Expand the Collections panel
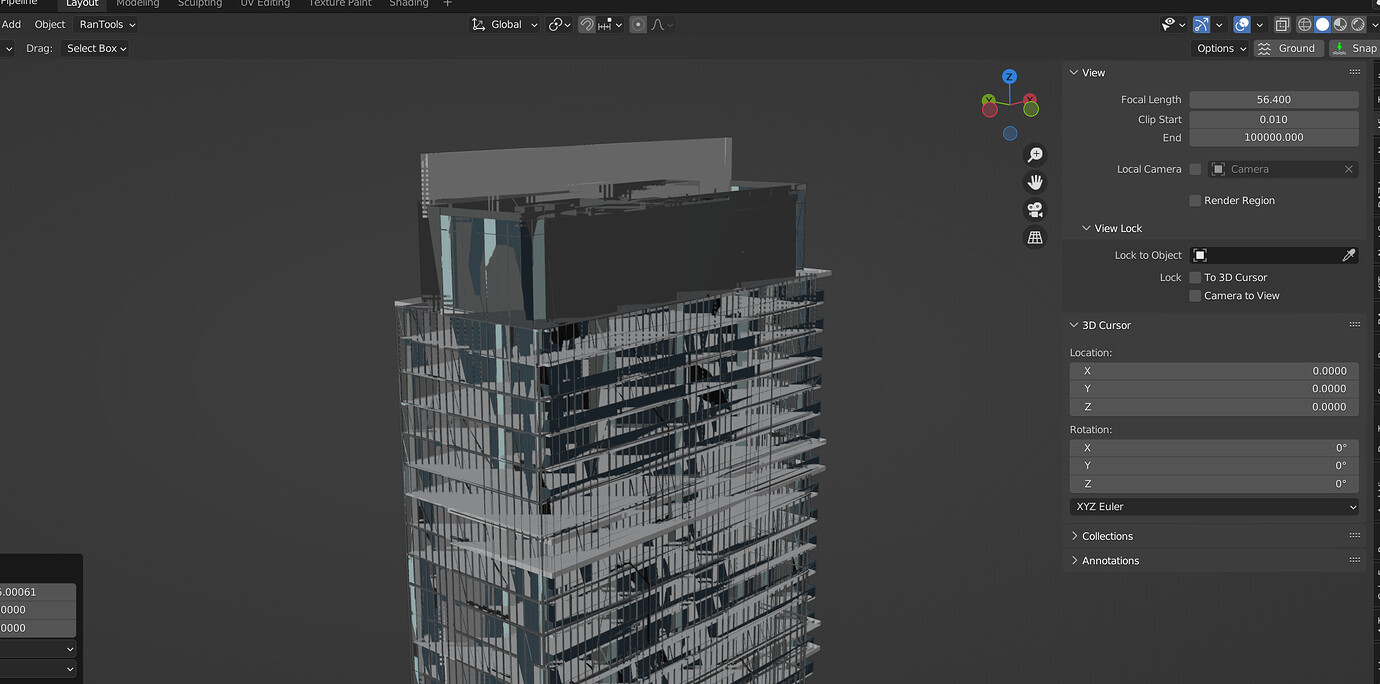This screenshot has width=1380, height=684. (1074, 536)
